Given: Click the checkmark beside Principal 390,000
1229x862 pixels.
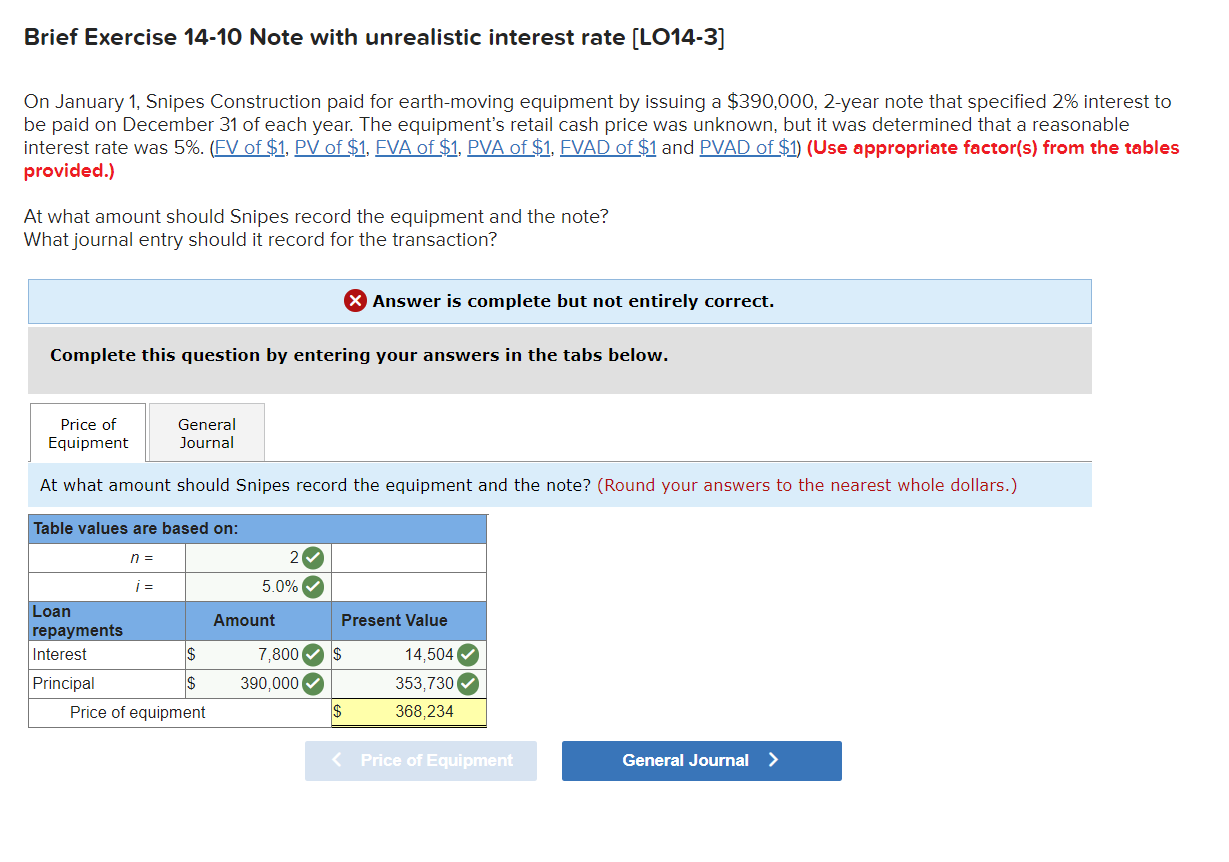Looking at the screenshot, I should 311,683.
